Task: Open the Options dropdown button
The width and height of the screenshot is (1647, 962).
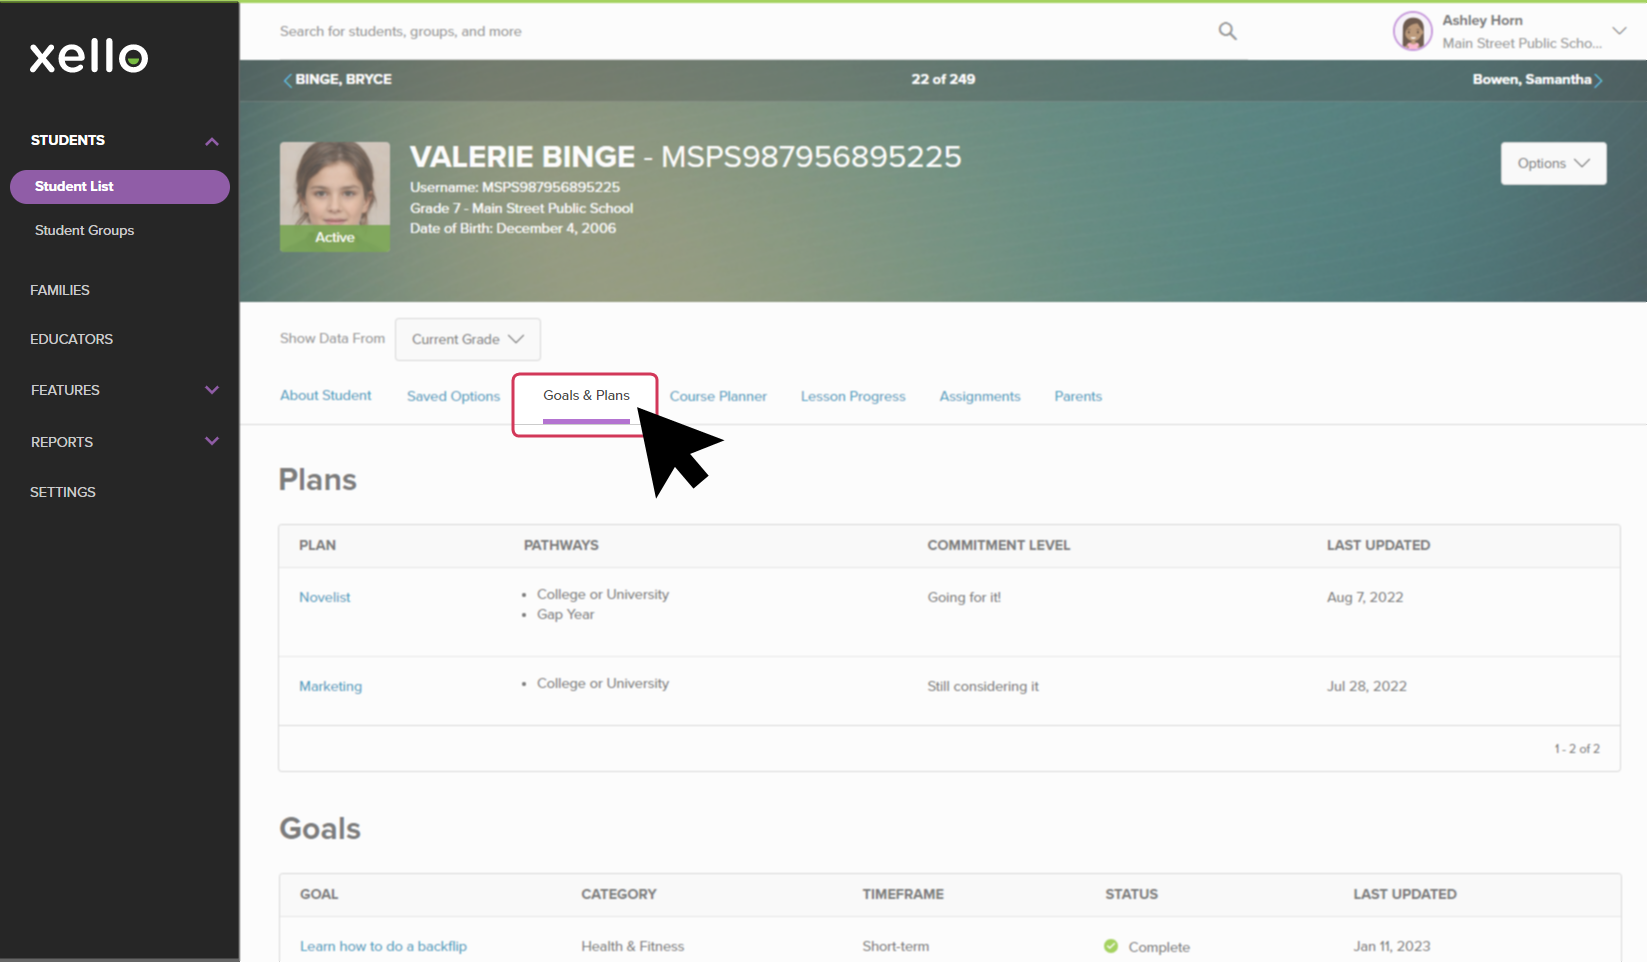Action: pos(1553,163)
